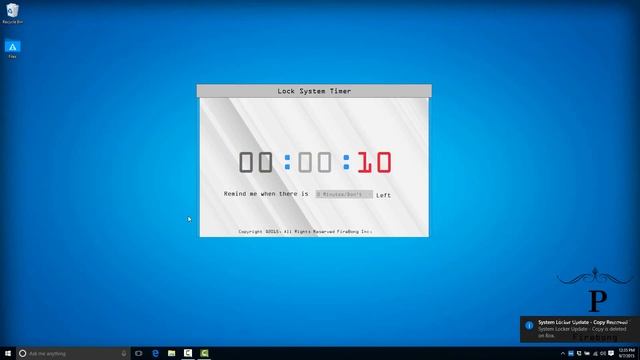Select the Files desktop shortcut icon
Image resolution: width=640 pixels, height=360 pixels.
tap(12, 49)
